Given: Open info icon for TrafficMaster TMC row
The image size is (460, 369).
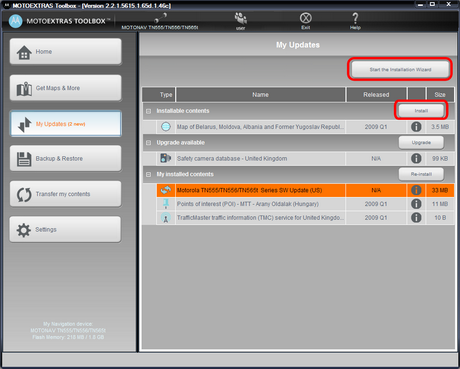Looking at the screenshot, I should pyautogui.click(x=416, y=217).
